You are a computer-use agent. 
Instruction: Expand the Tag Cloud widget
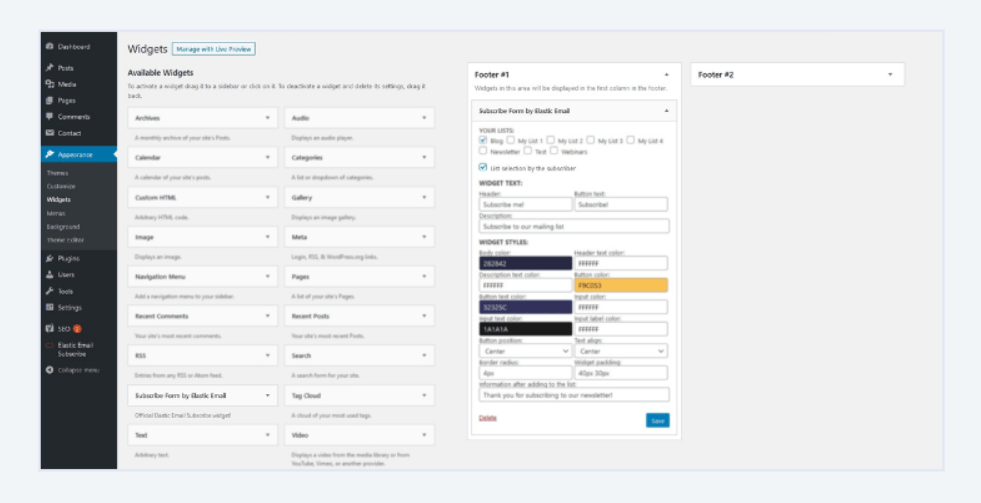click(424, 395)
